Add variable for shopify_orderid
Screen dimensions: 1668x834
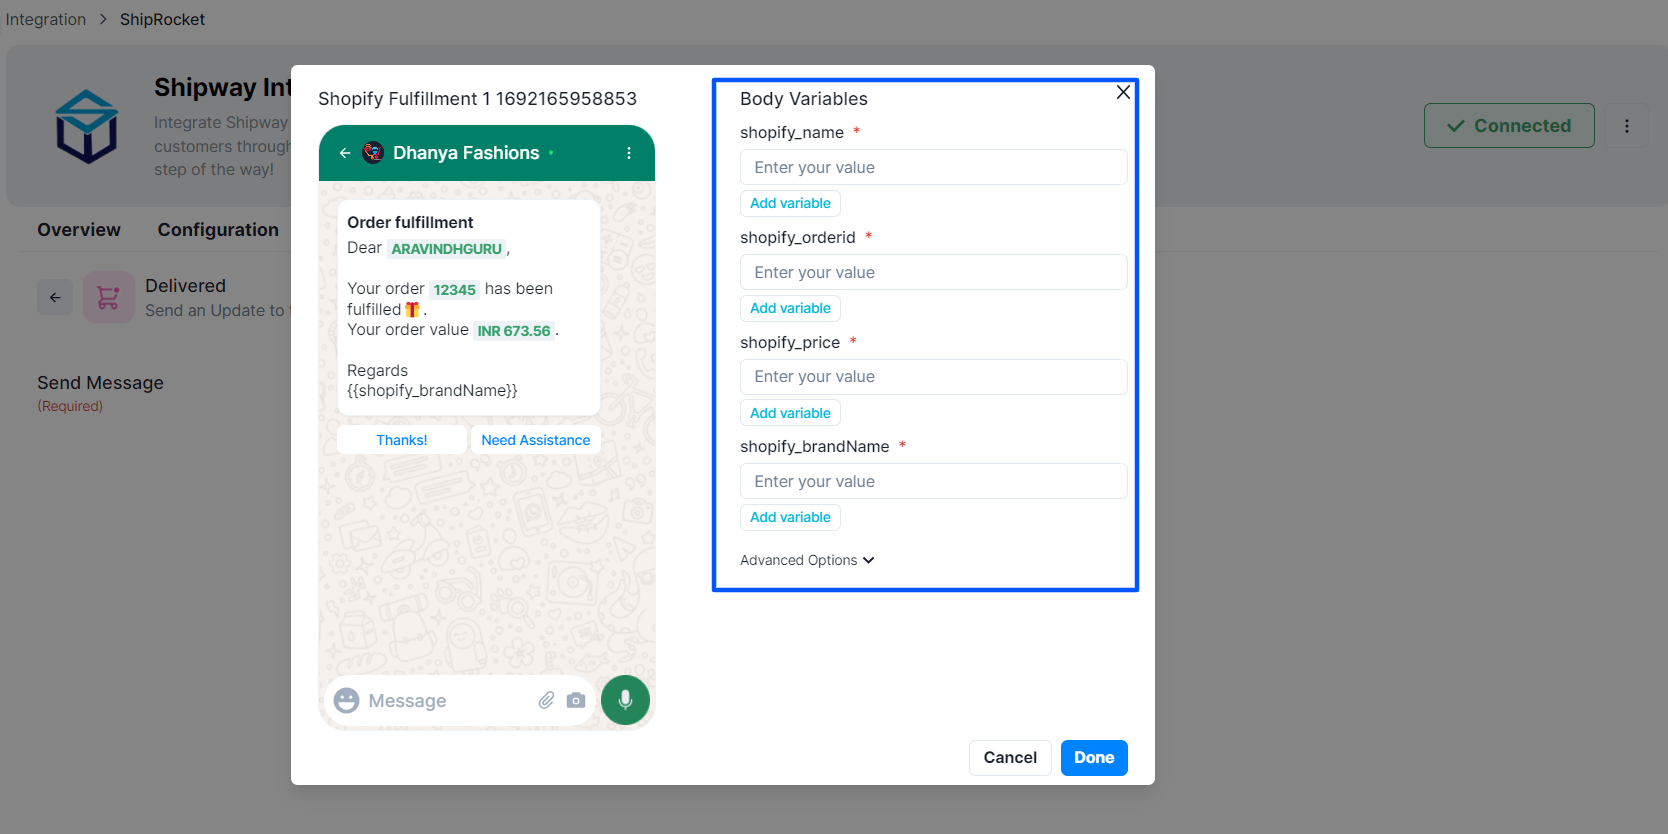coord(790,308)
